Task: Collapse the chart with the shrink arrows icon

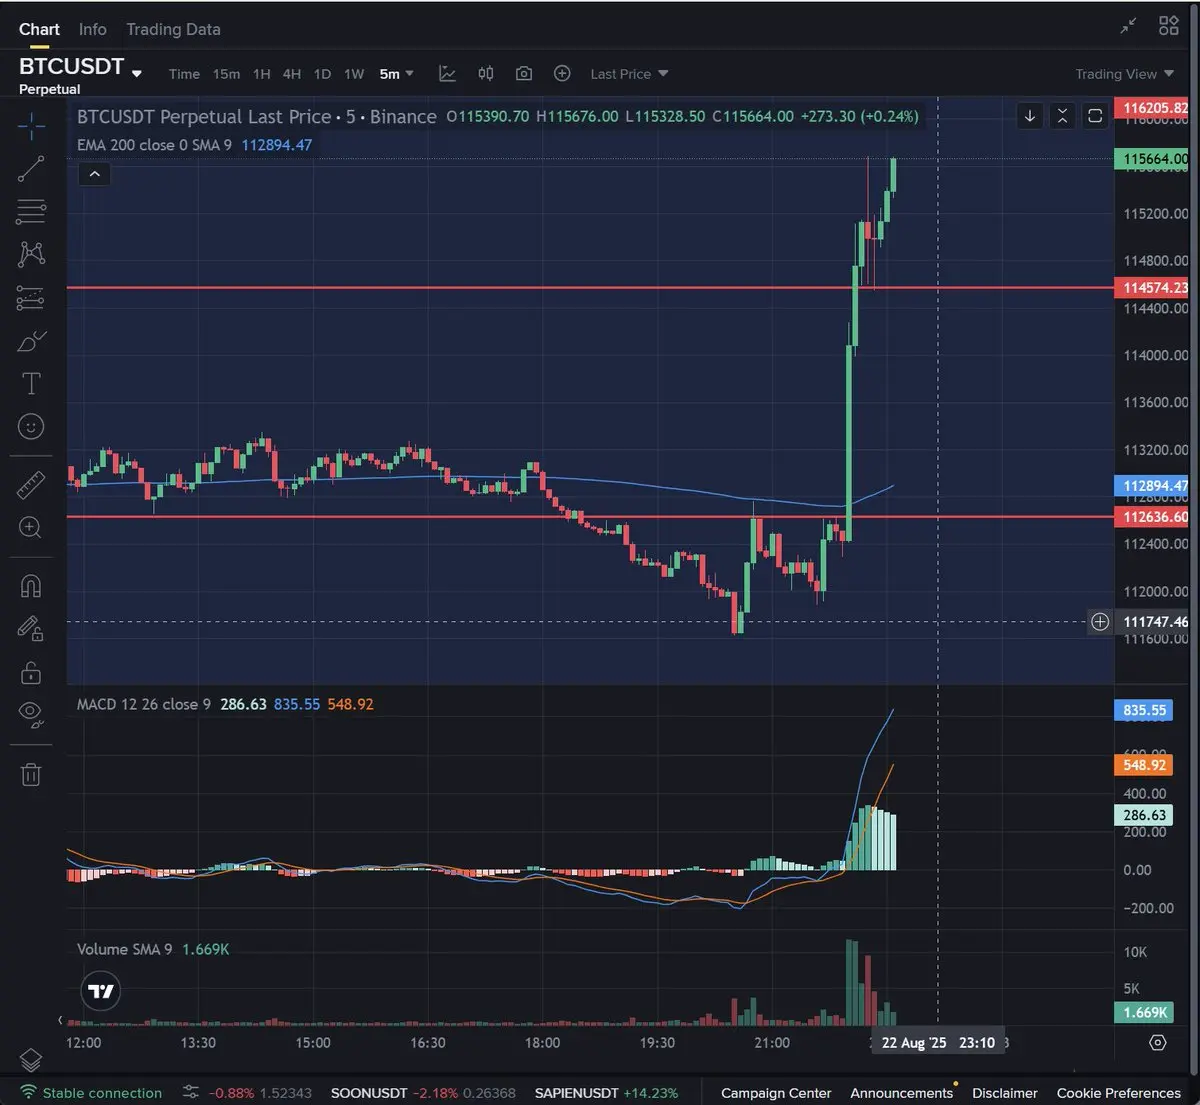Action: click(x=1128, y=26)
